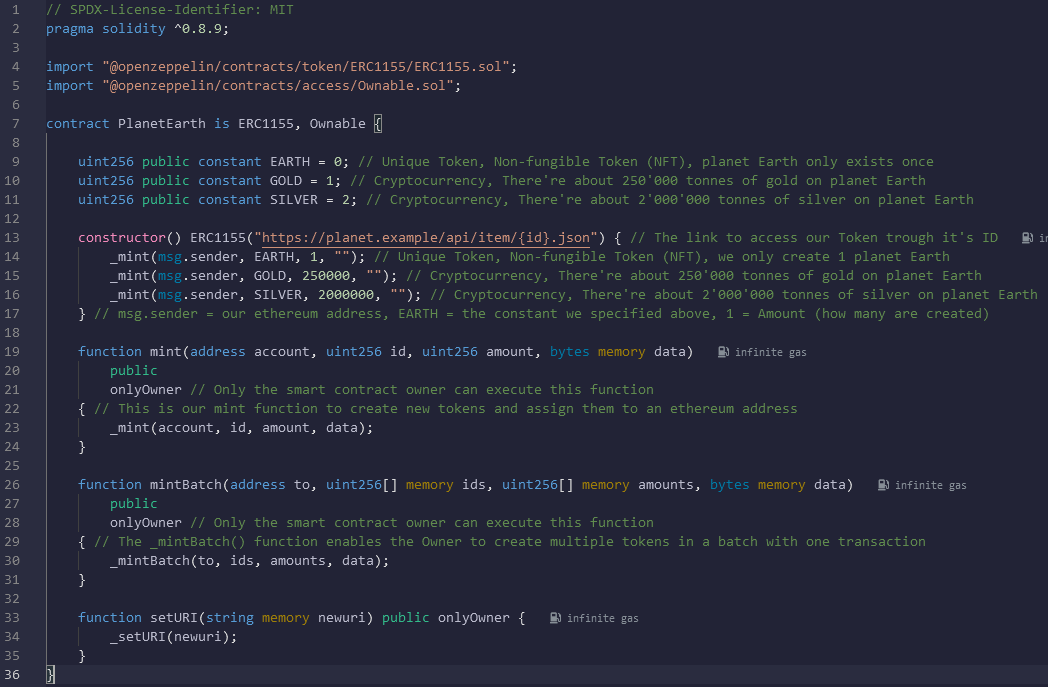Click constant name 'EARTH' on line 9

click(x=290, y=162)
